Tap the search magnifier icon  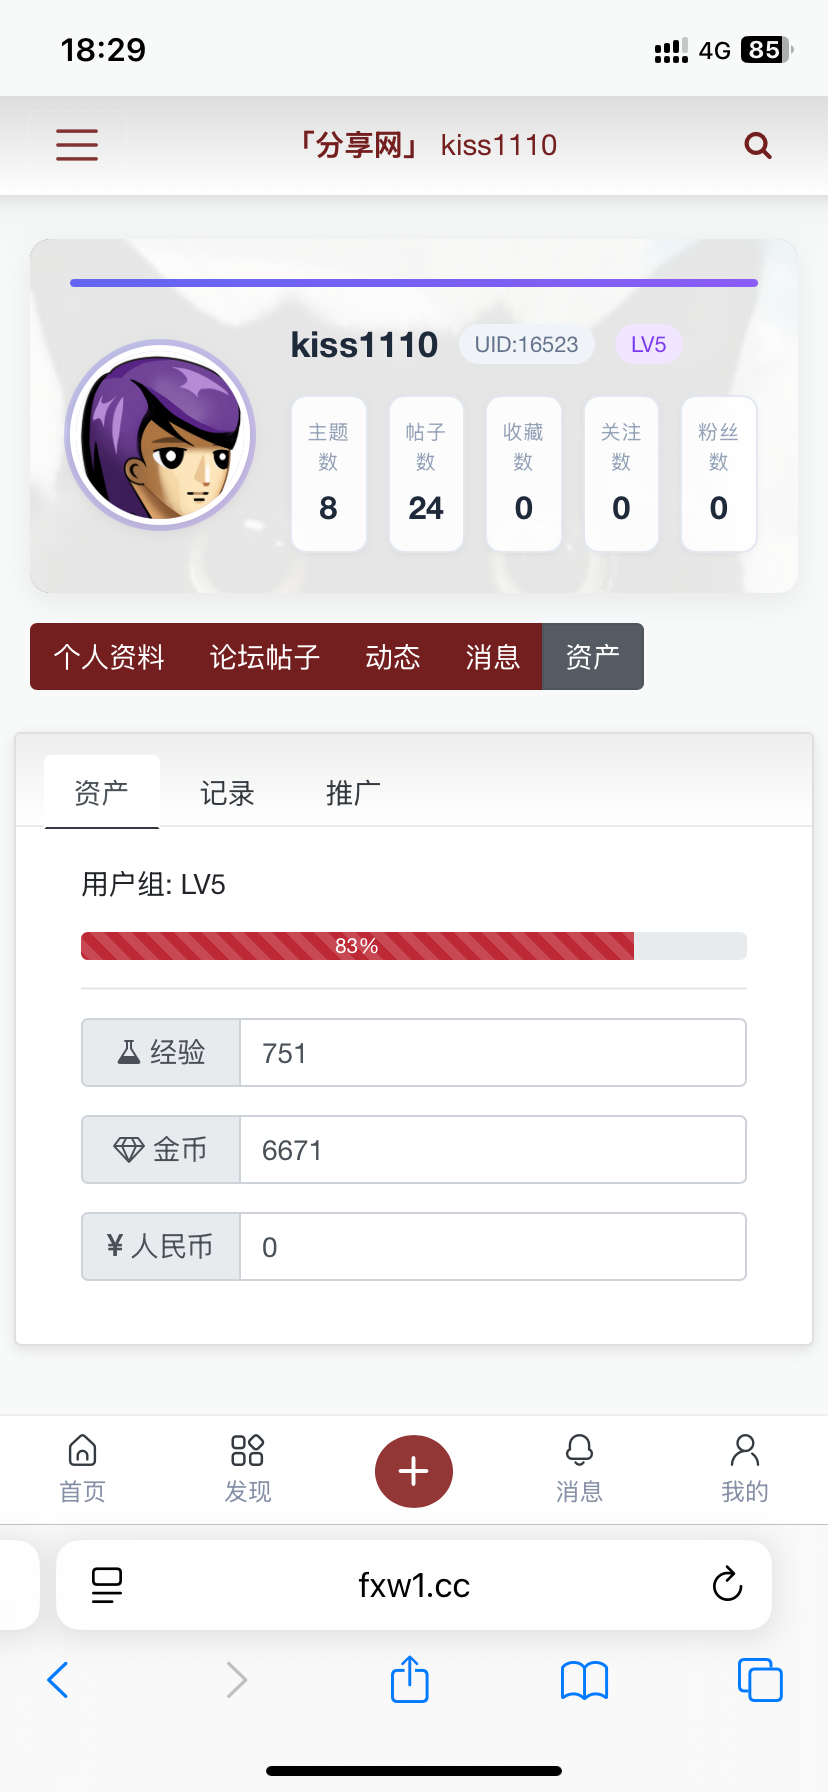coord(758,146)
